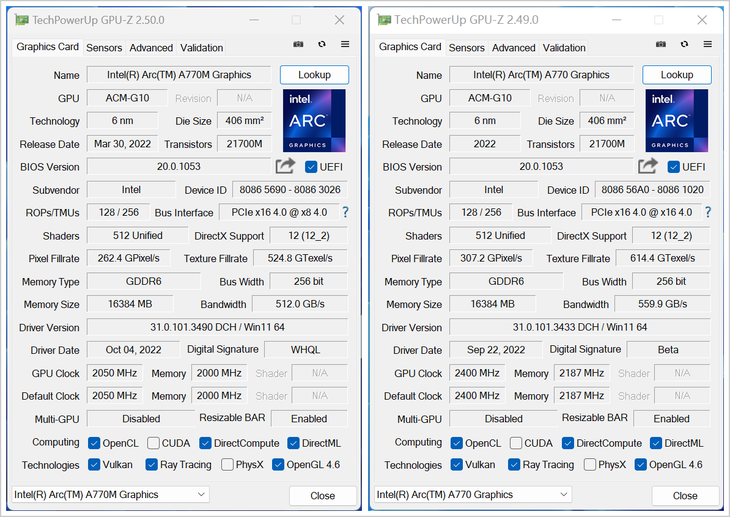Click Bandwidth value 559.9 GB/s
The width and height of the screenshot is (730, 517).
pos(662,304)
